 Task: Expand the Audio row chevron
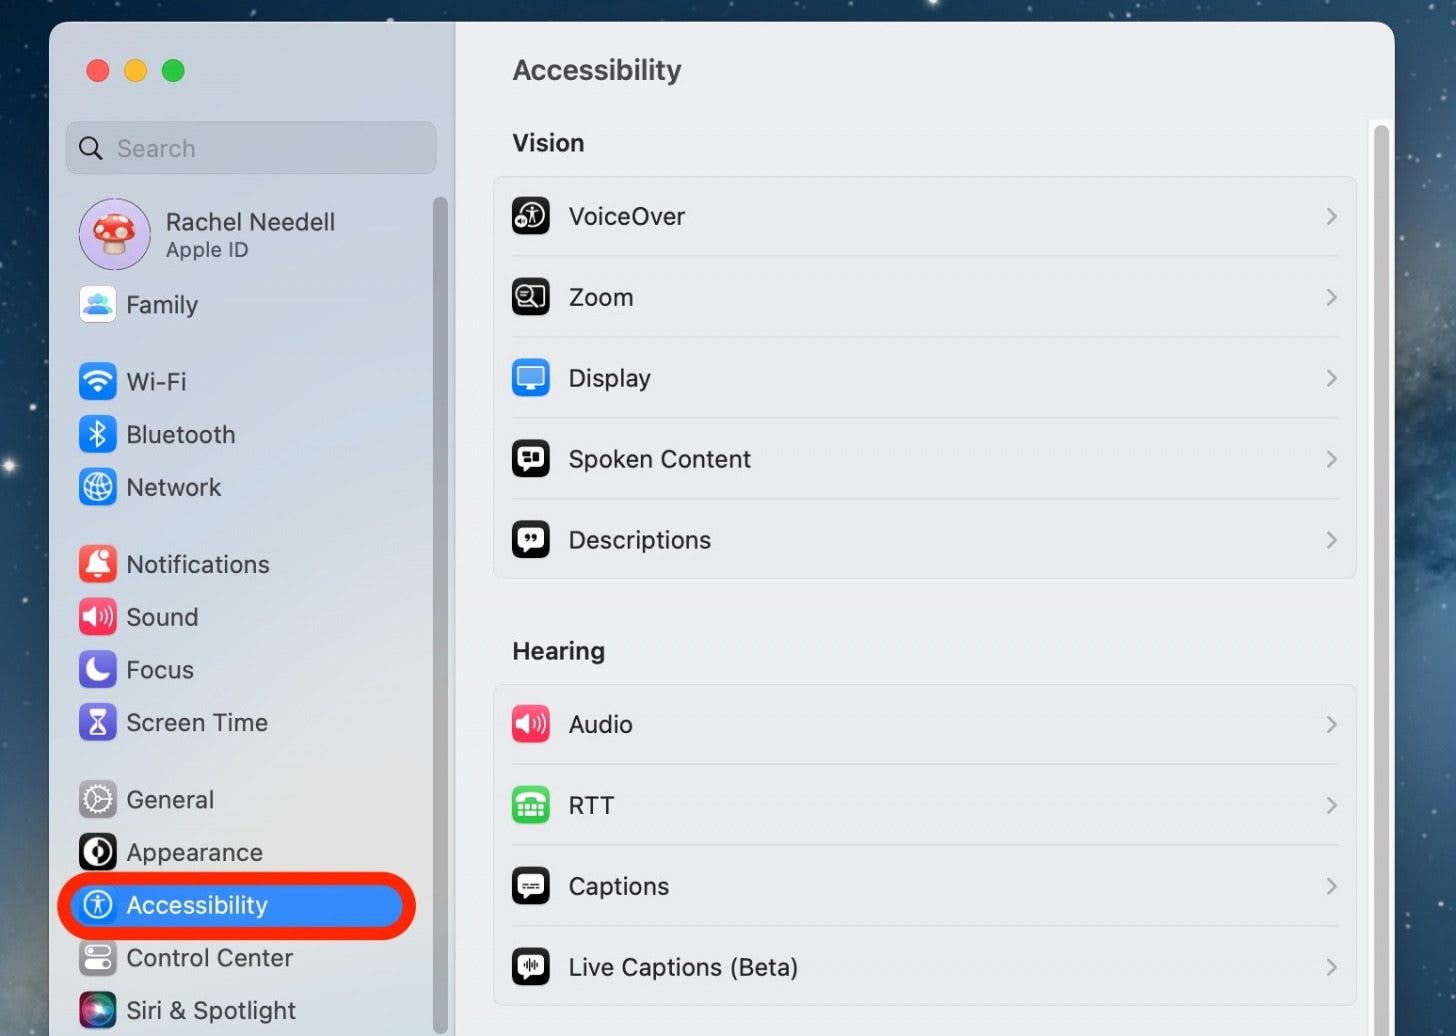click(1331, 724)
